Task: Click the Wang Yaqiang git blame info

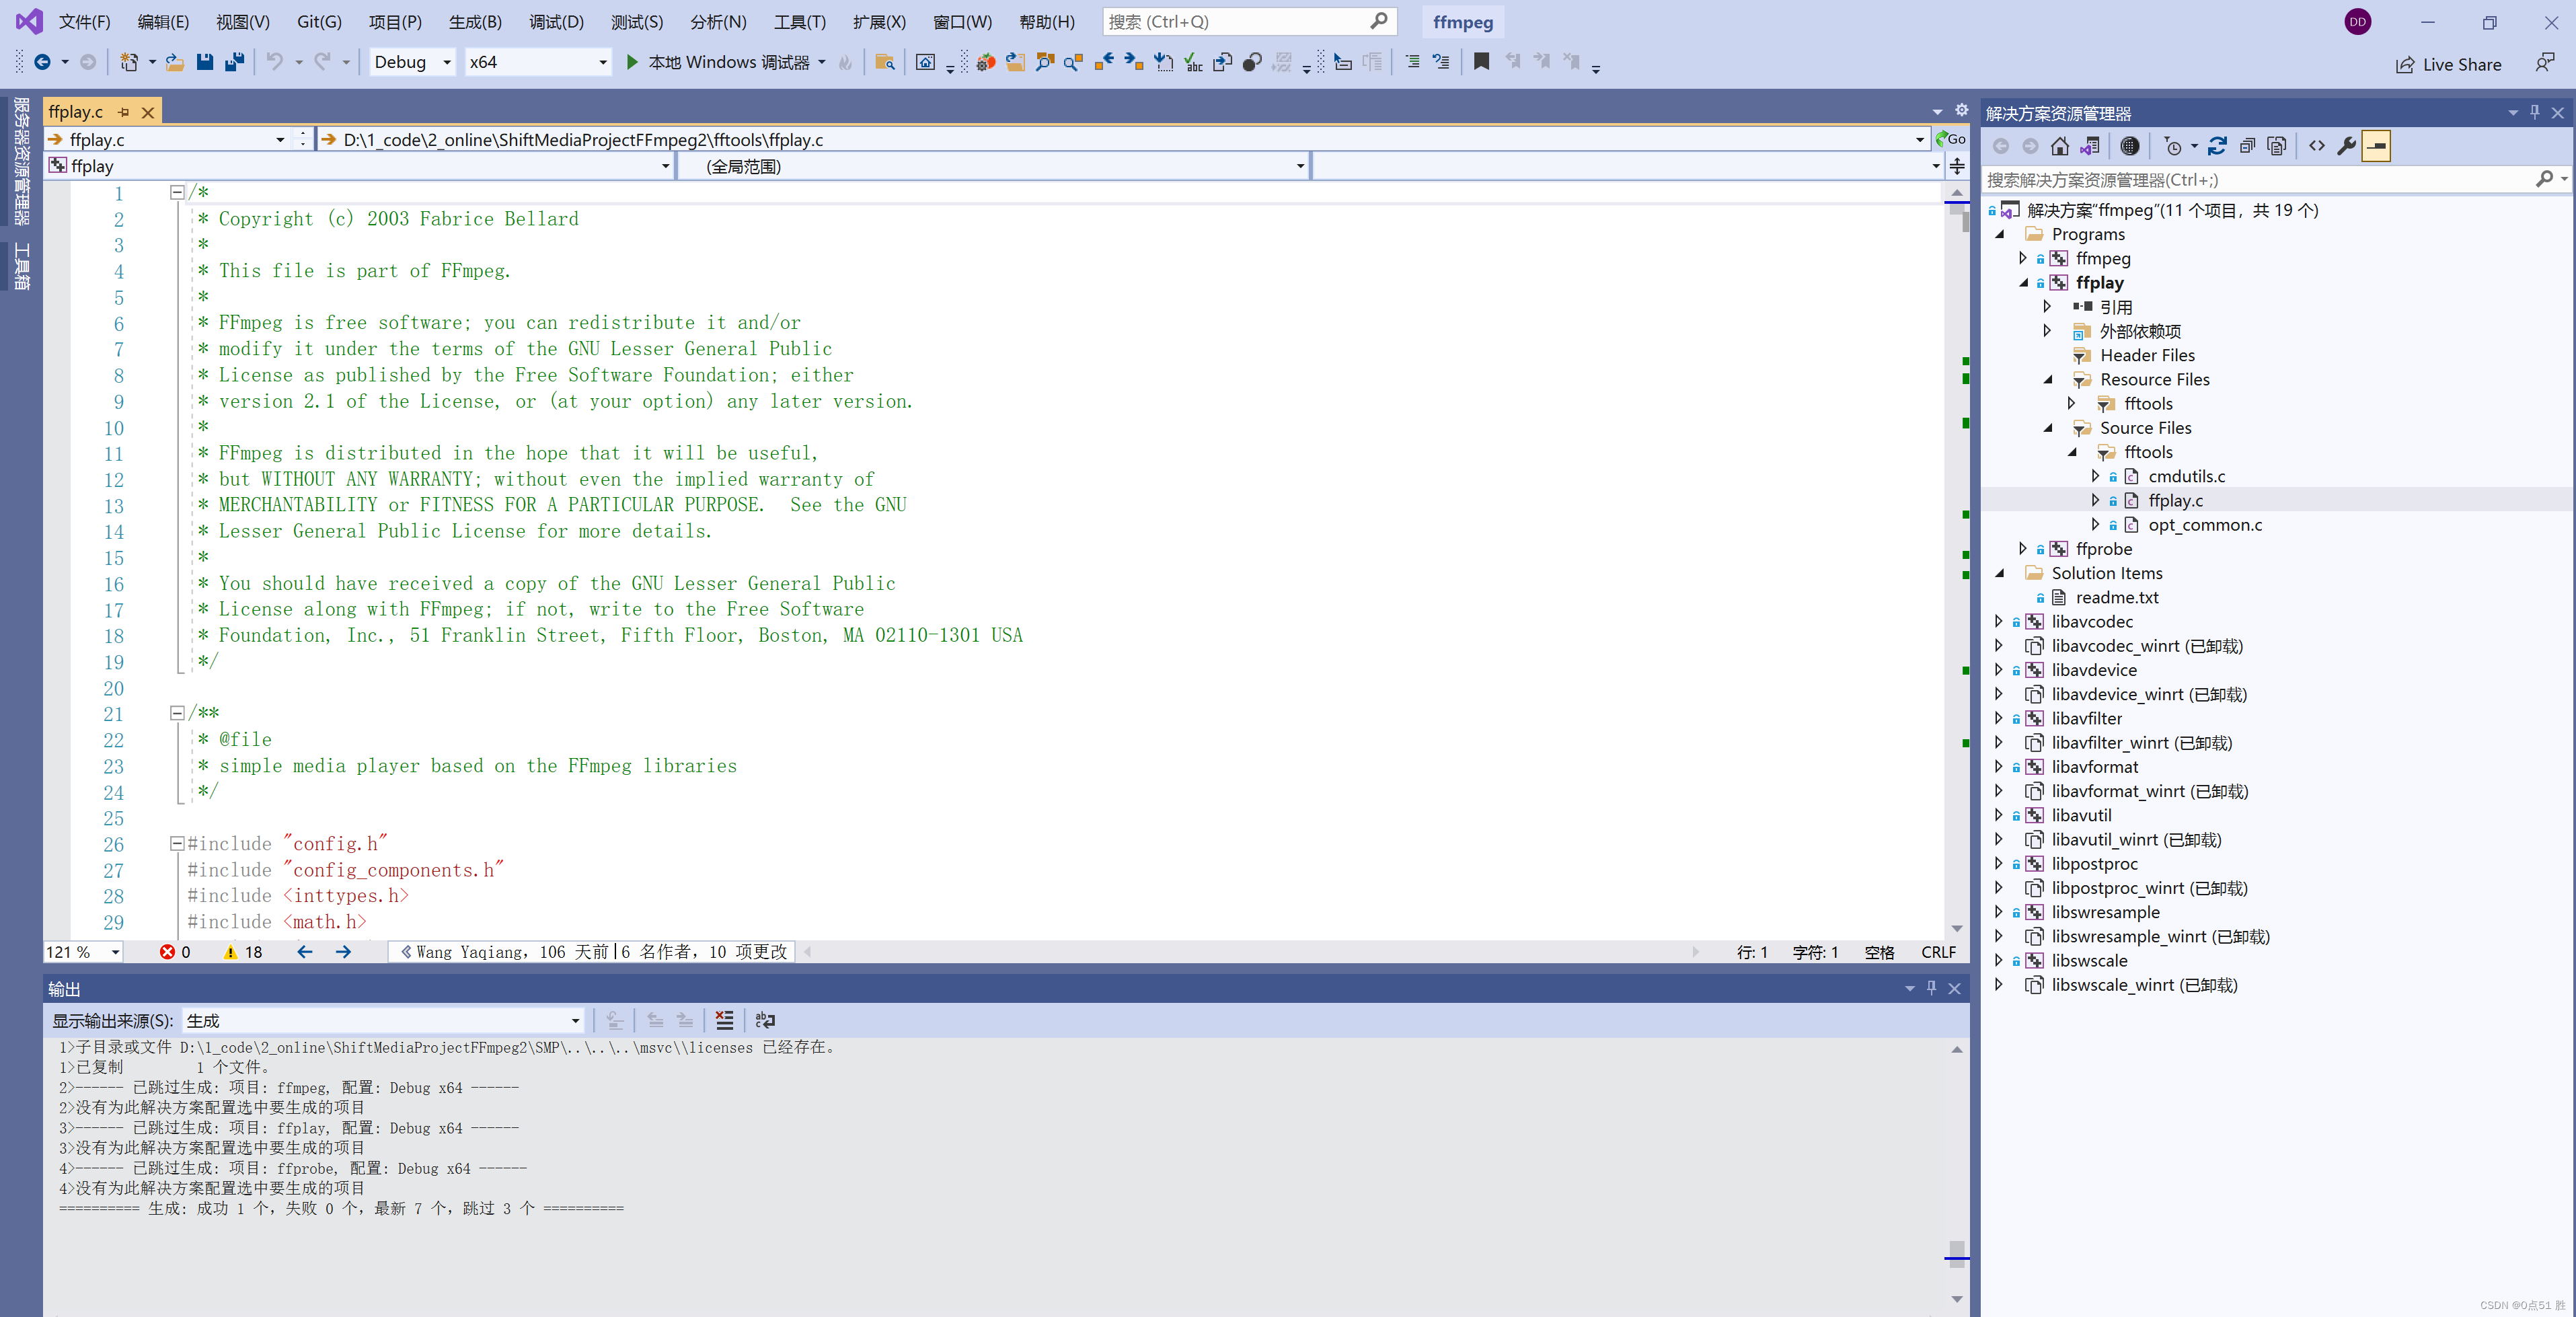Action: pos(594,952)
